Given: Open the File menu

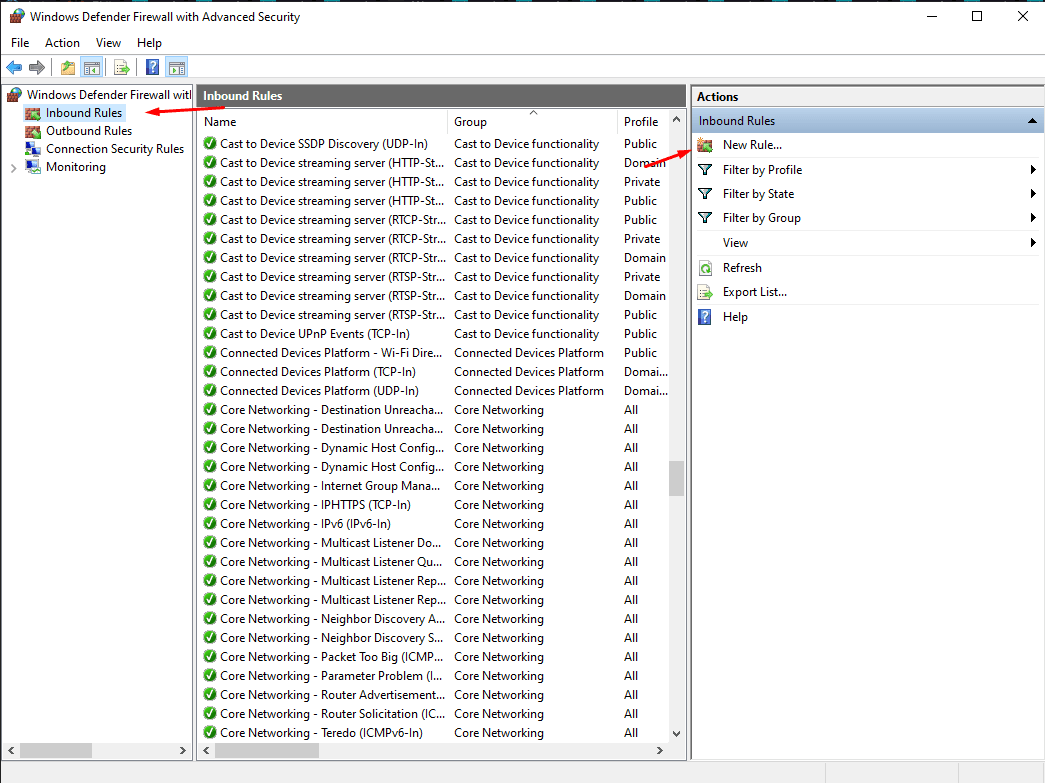Looking at the screenshot, I should point(20,43).
